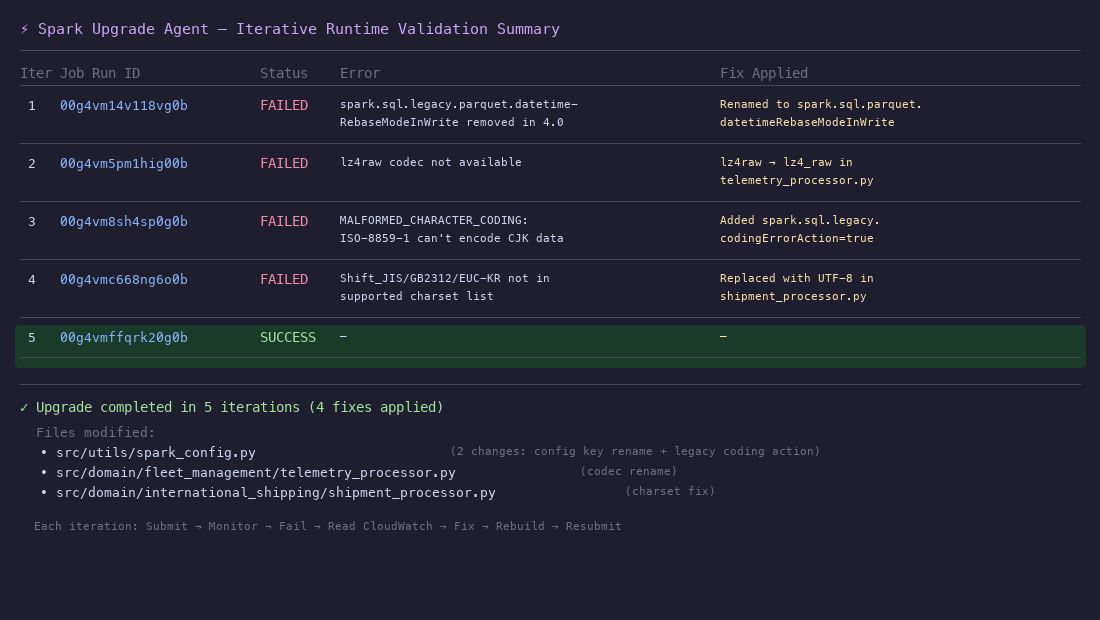Click the fix 'lz4raw → lz4_raw in'
The height and width of the screenshot is (620, 1100).
tap(786, 163)
